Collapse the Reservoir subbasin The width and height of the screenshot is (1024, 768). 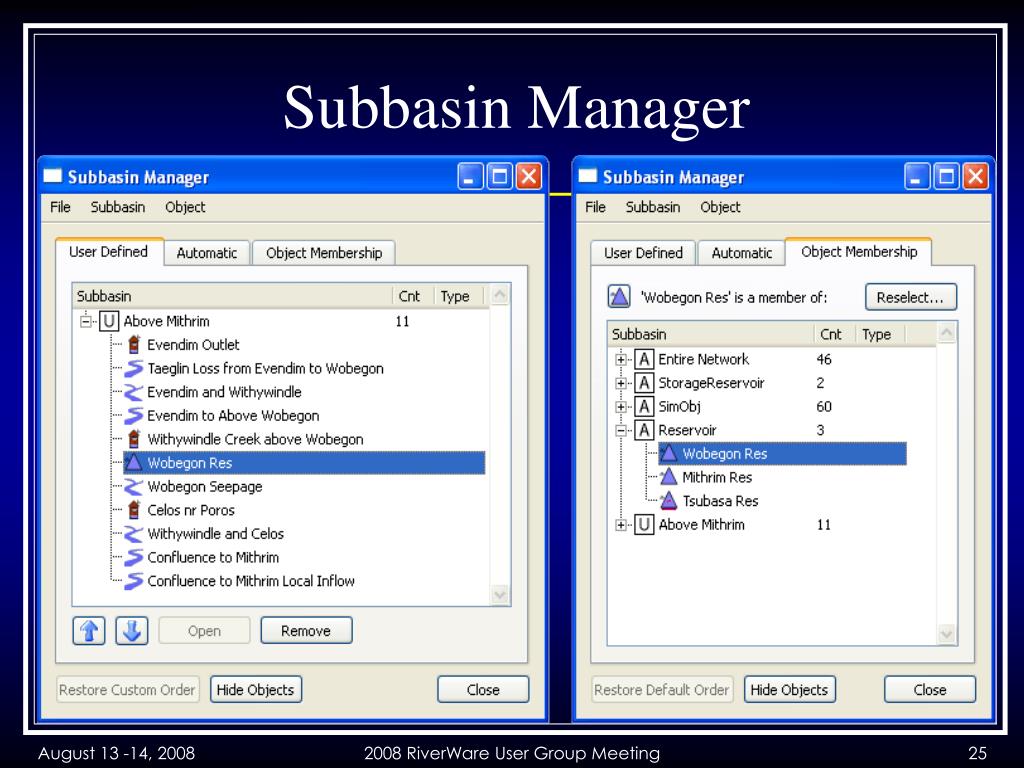point(621,430)
